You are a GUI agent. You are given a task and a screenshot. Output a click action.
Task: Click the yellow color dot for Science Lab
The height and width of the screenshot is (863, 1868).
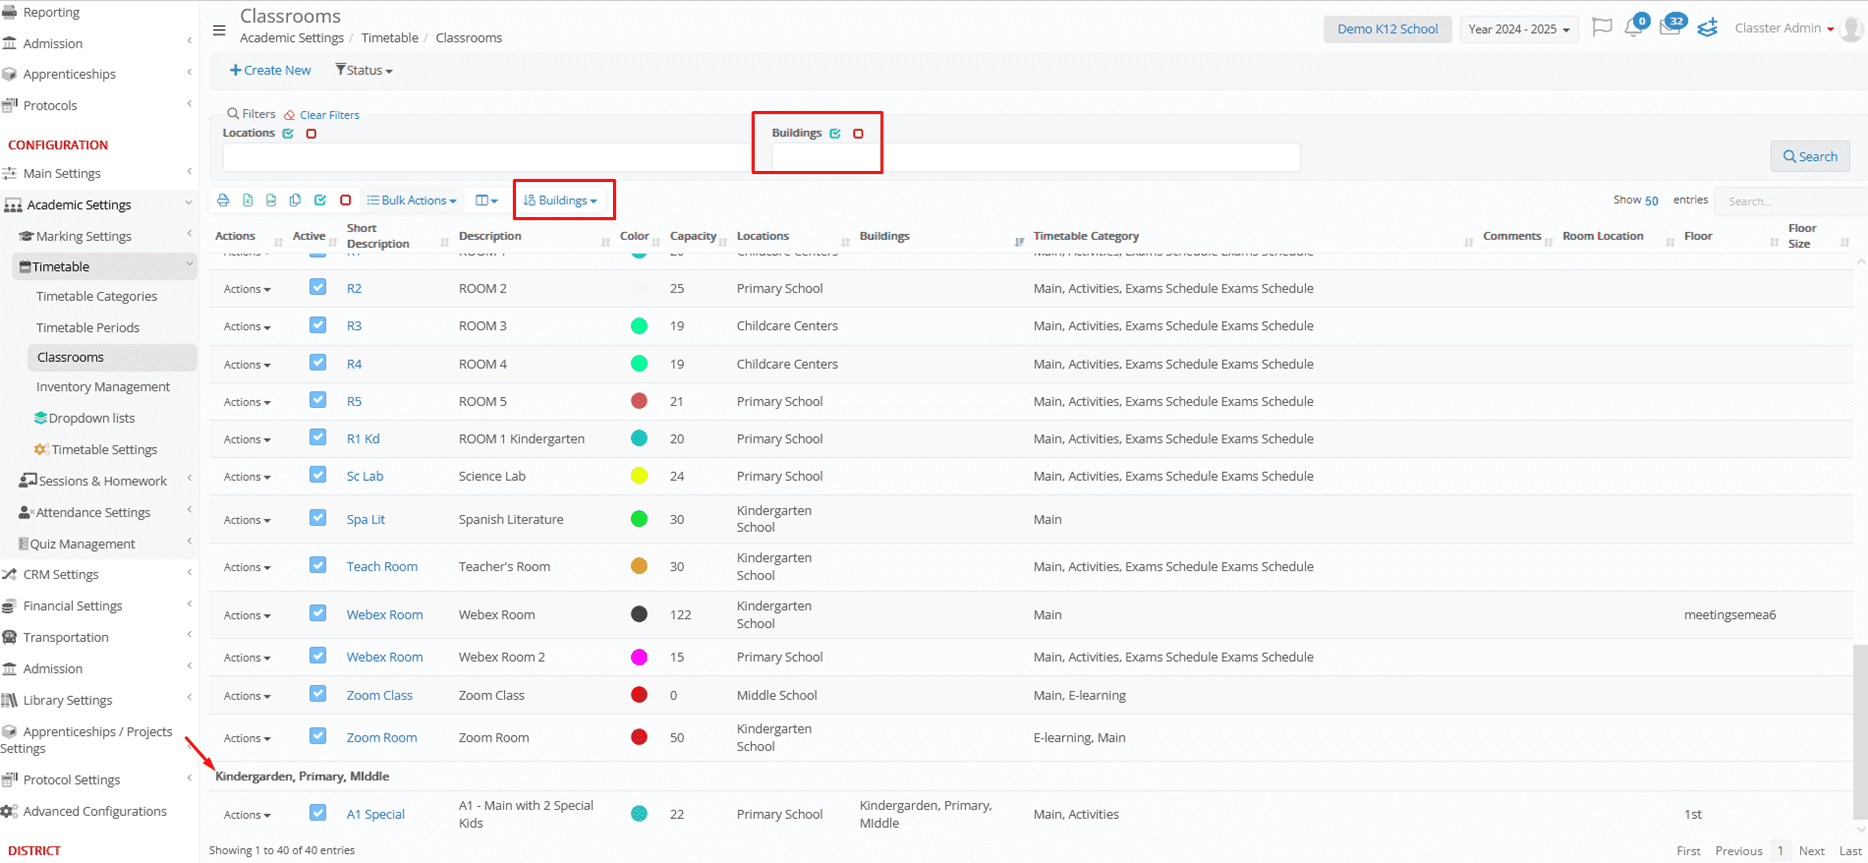tap(639, 476)
